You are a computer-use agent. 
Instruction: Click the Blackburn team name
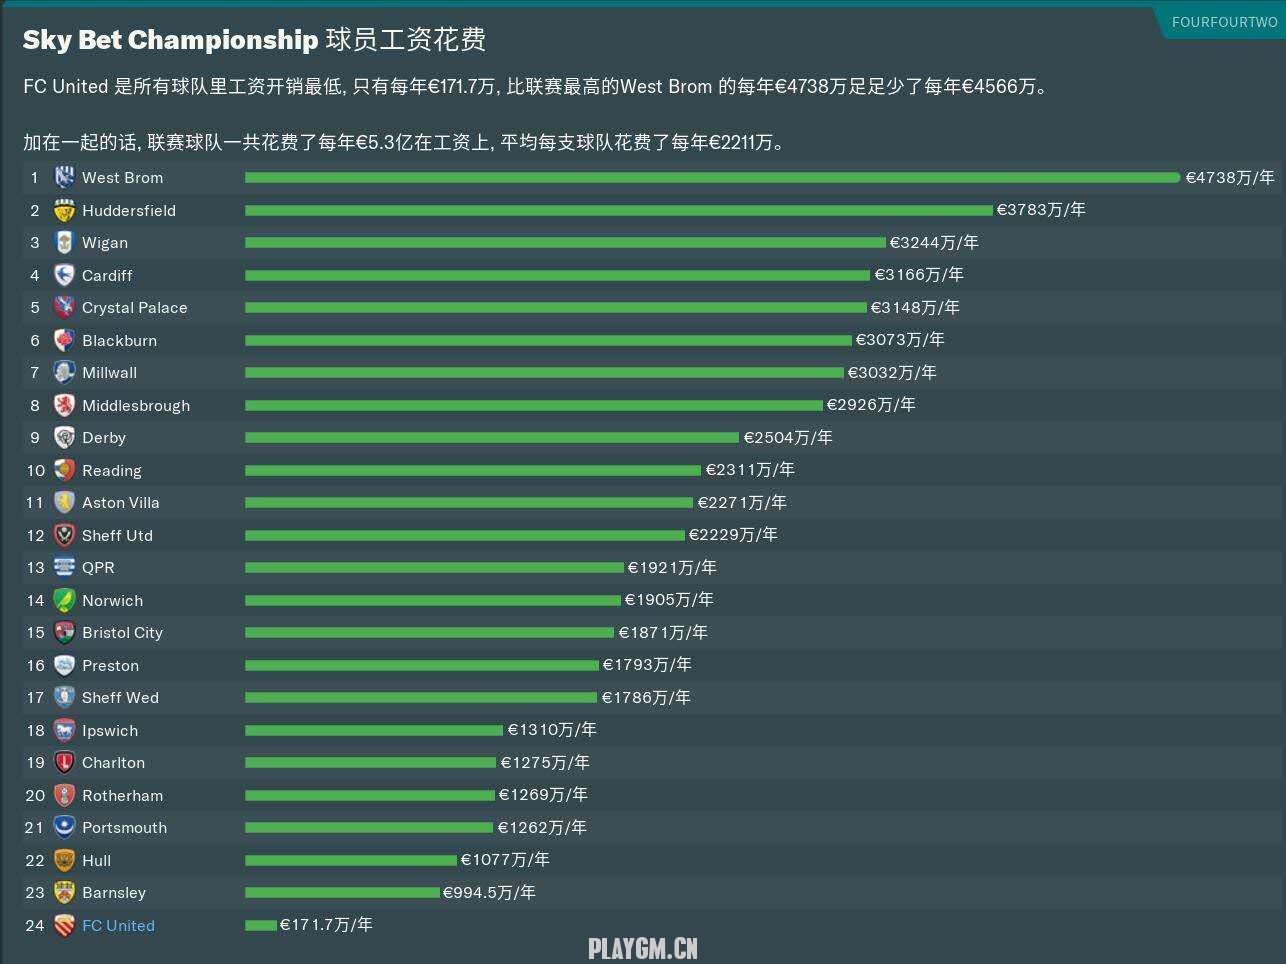tap(119, 341)
